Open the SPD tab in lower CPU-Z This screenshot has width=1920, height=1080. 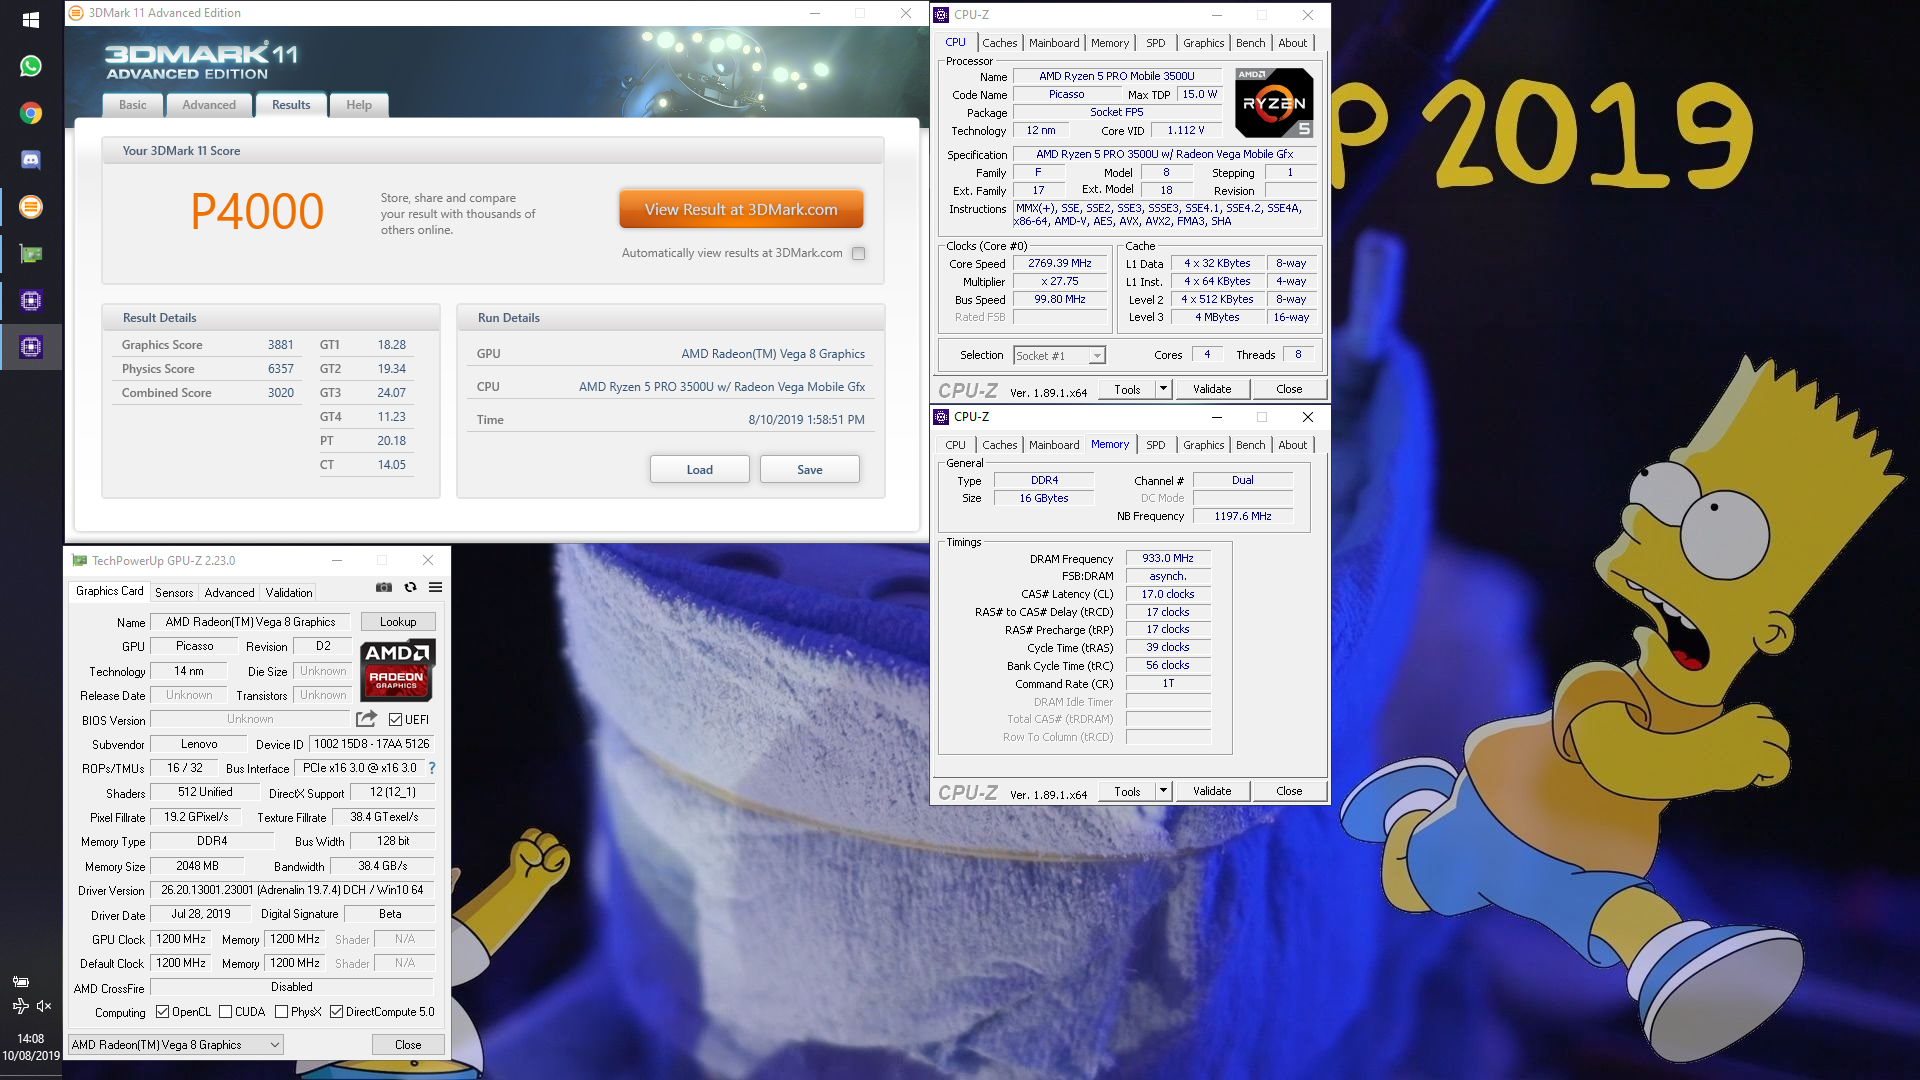(1155, 445)
